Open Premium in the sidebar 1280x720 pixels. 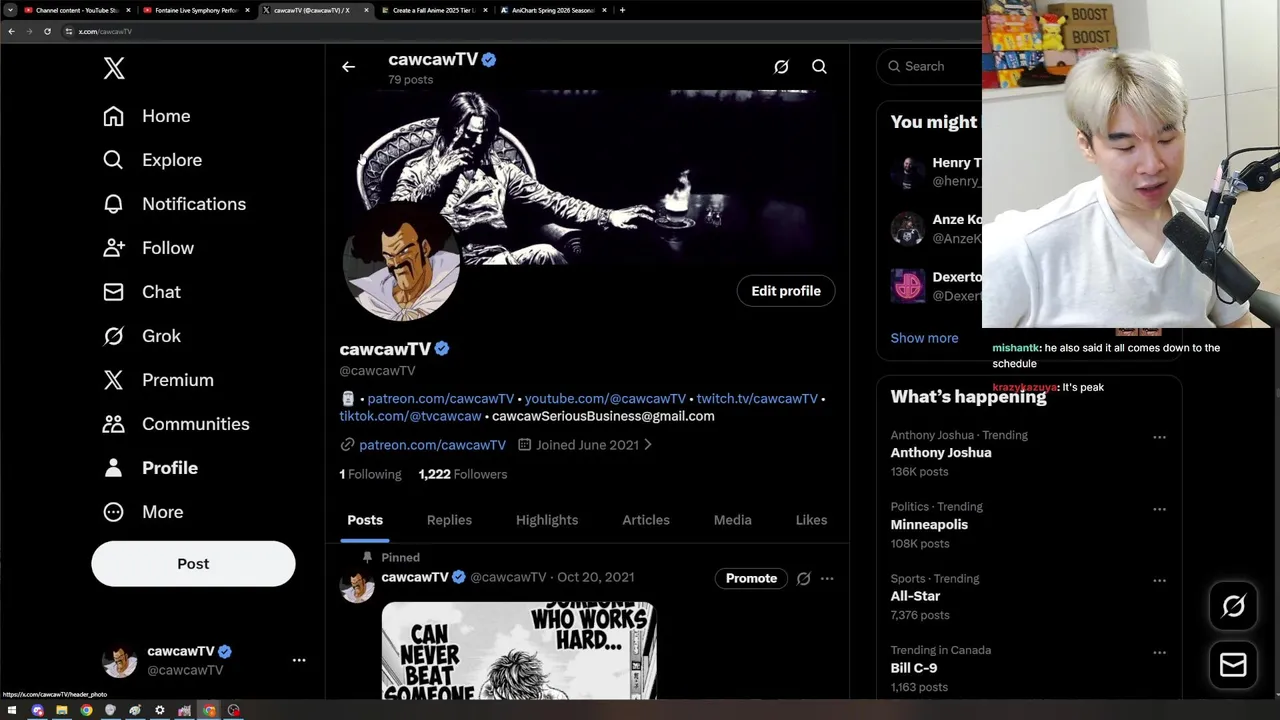click(x=158, y=380)
